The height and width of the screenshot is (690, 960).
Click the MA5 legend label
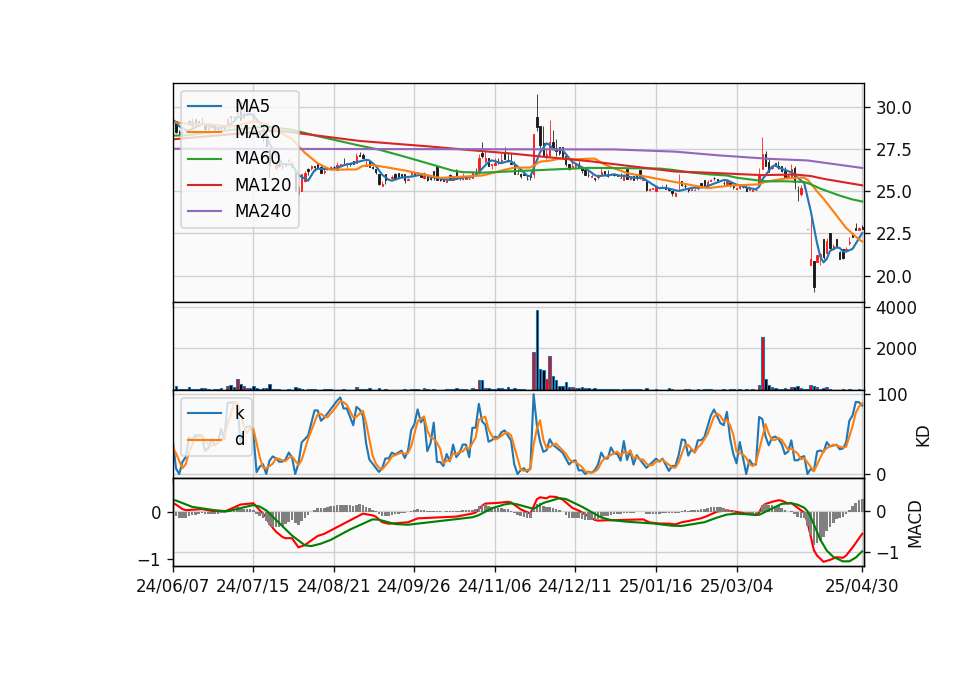pos(252,106)
